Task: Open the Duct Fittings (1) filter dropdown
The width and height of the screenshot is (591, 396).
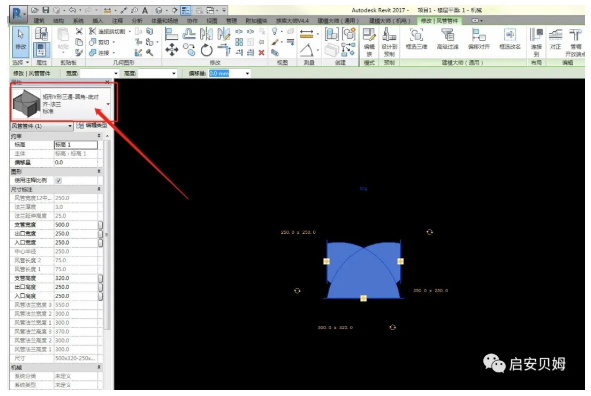Action: pyautogui.click(x=70, y=126)
